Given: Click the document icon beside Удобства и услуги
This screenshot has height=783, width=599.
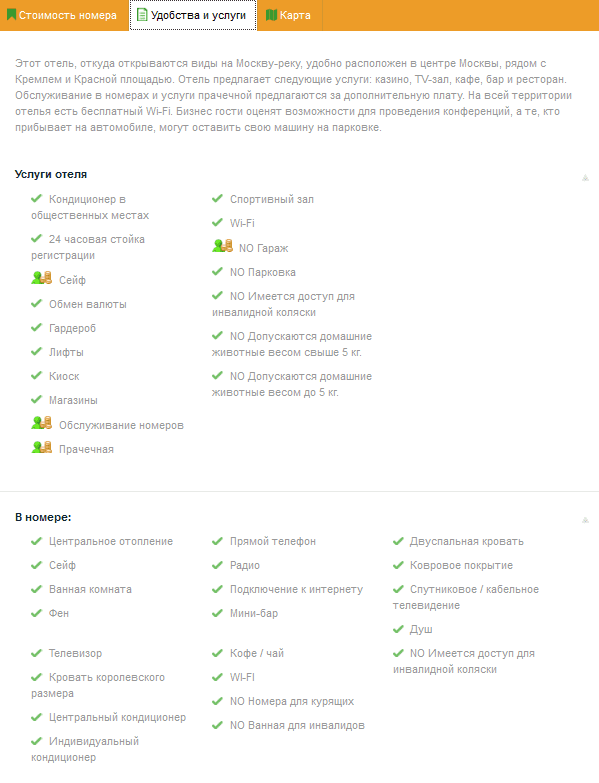Looking at the screenshot, I should click(x=142, y=15).
